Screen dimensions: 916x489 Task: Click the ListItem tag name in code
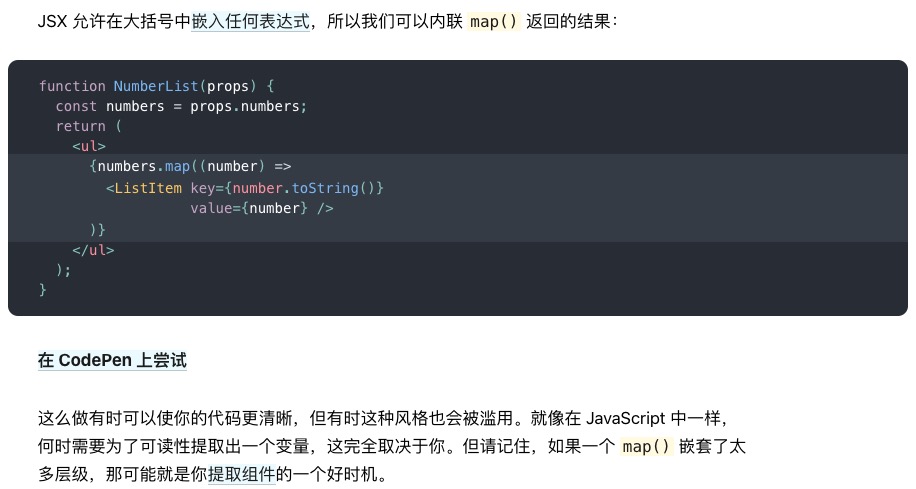point(148,188)
